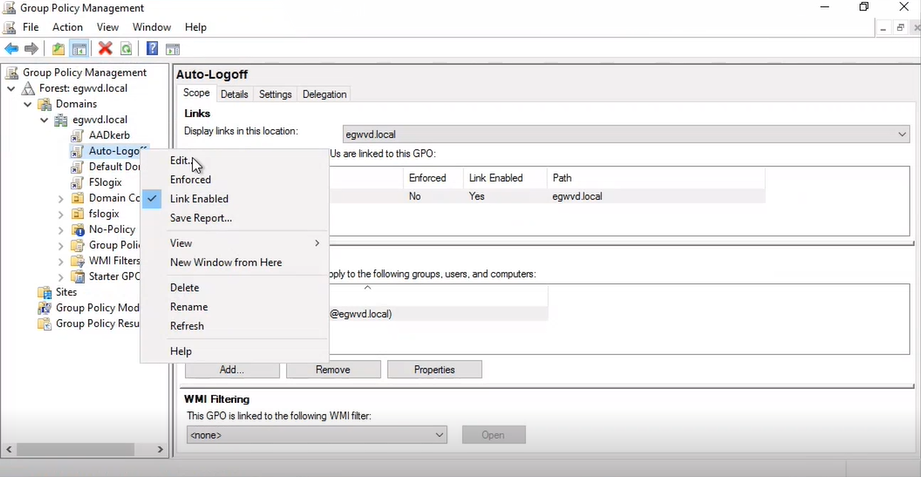The width and height of the screenshot is (921, 477).
Task: Click the Properties button
Action: [x=435, y=369]
